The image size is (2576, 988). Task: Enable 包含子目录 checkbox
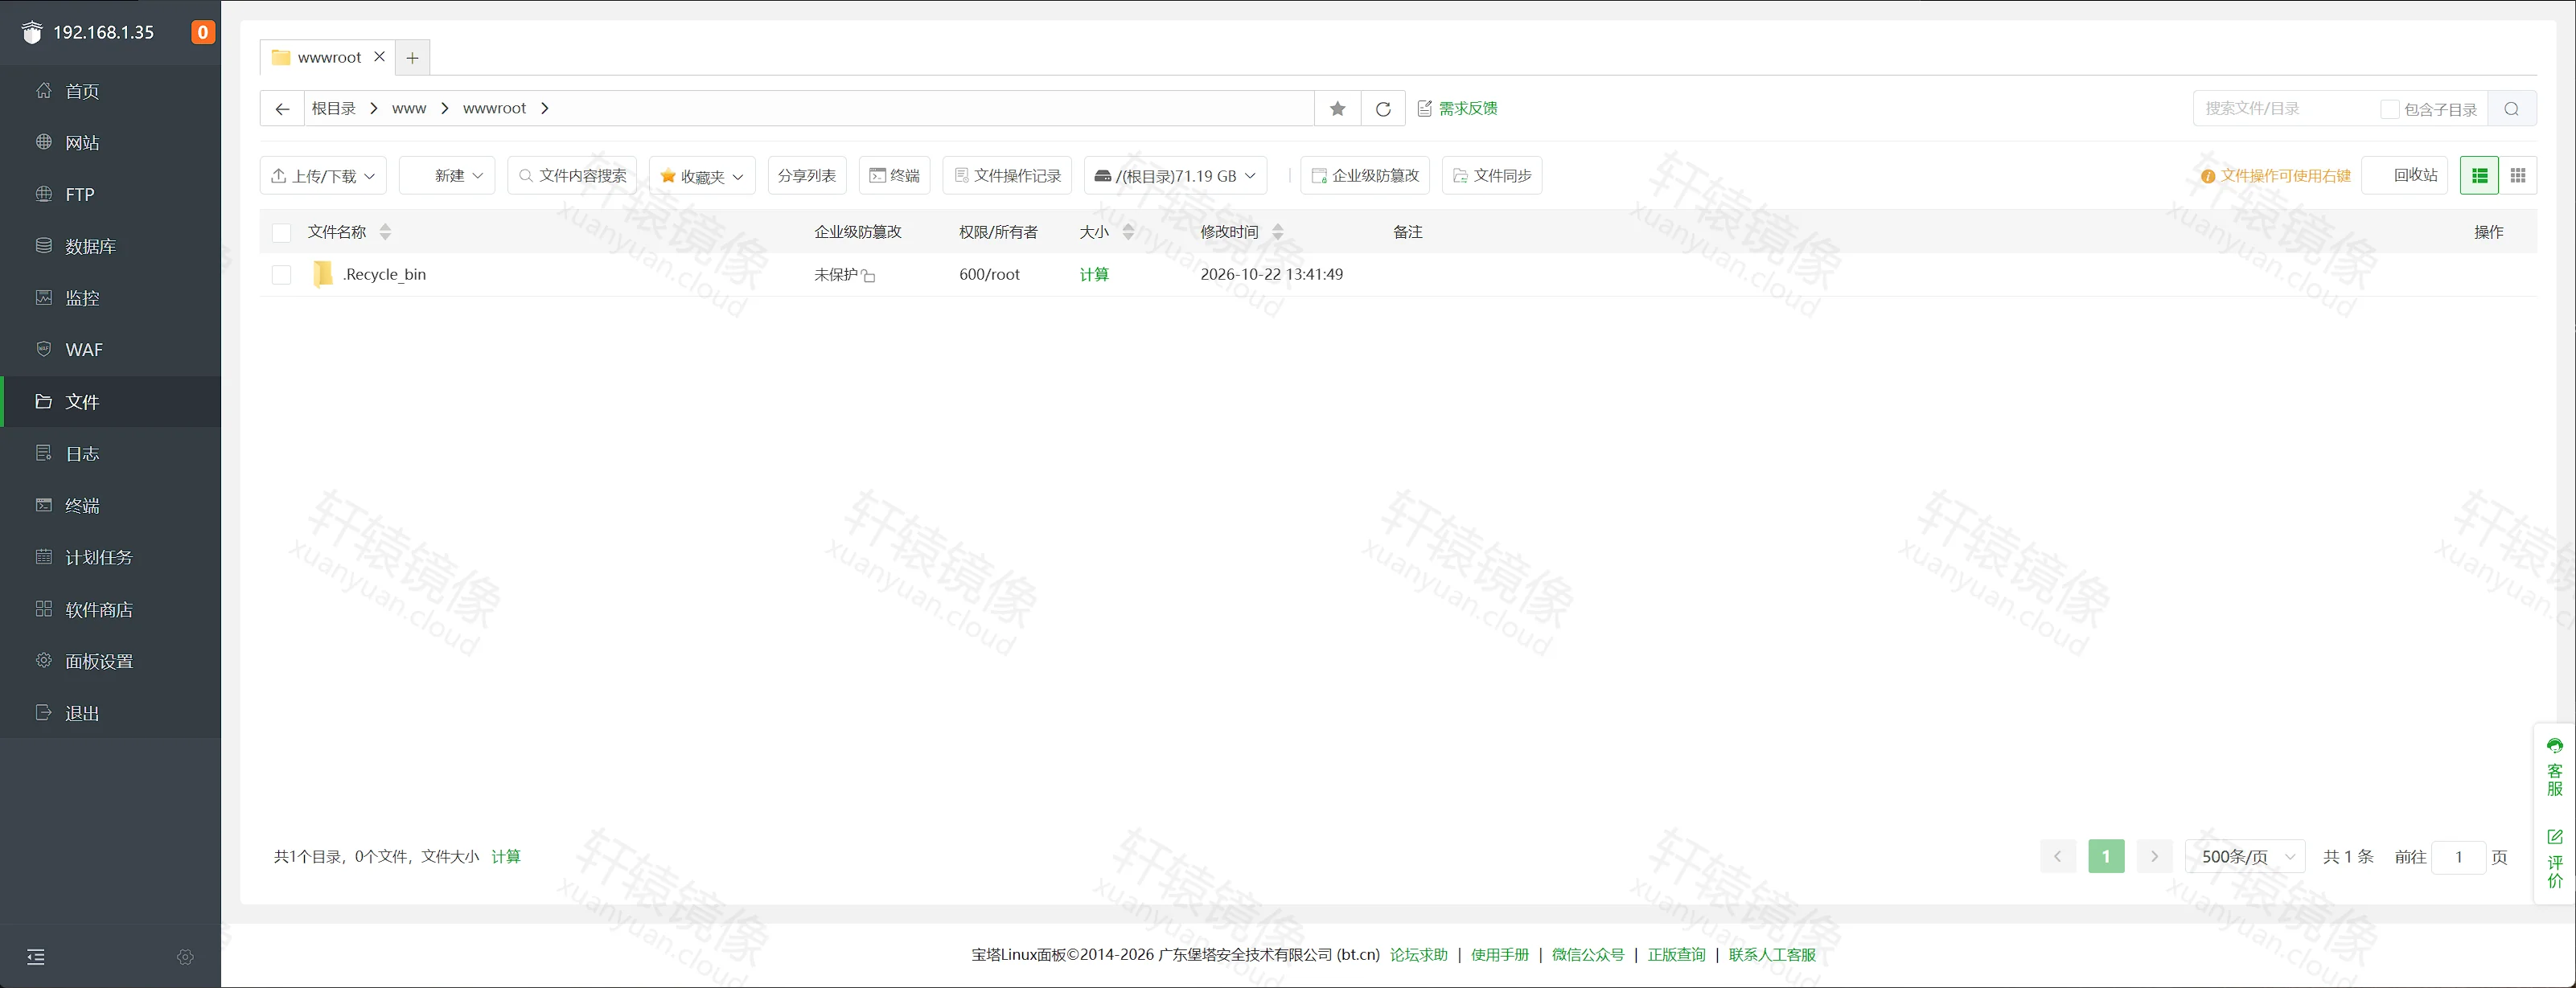pyautogui.click(x=2389, y=109)
